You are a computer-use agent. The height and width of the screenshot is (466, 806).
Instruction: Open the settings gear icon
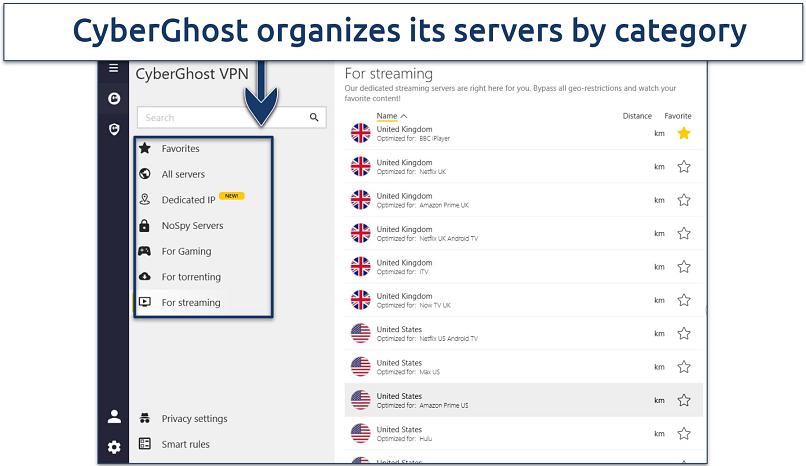[114, 447]
